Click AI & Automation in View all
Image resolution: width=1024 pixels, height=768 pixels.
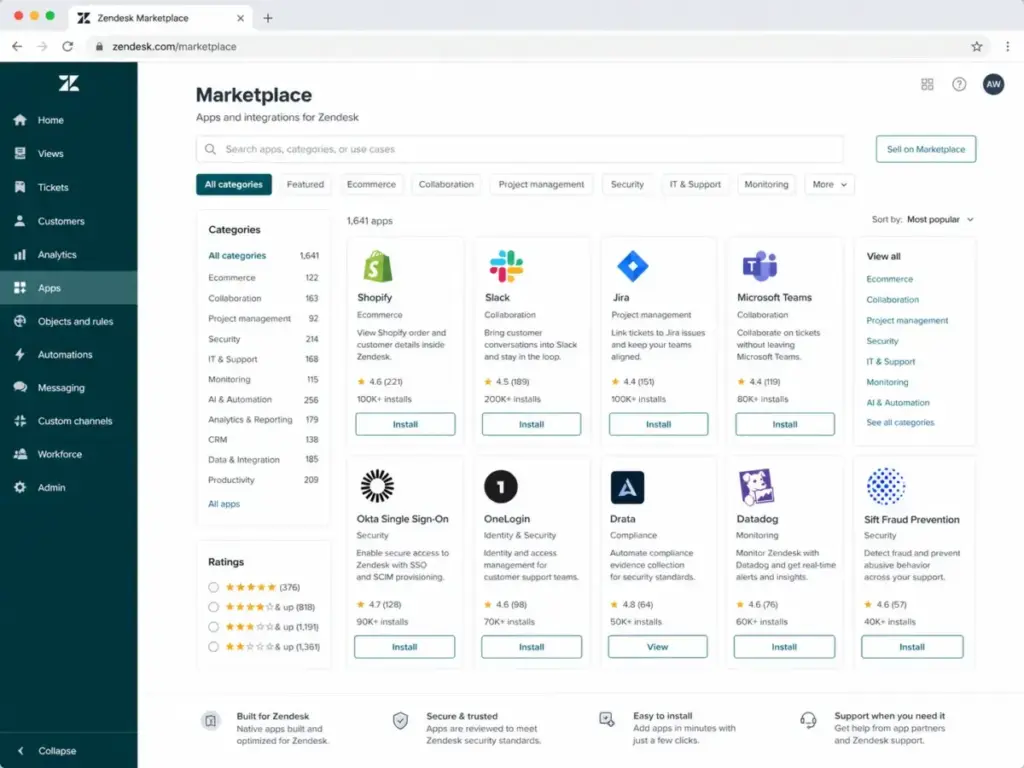coord(898,403)
